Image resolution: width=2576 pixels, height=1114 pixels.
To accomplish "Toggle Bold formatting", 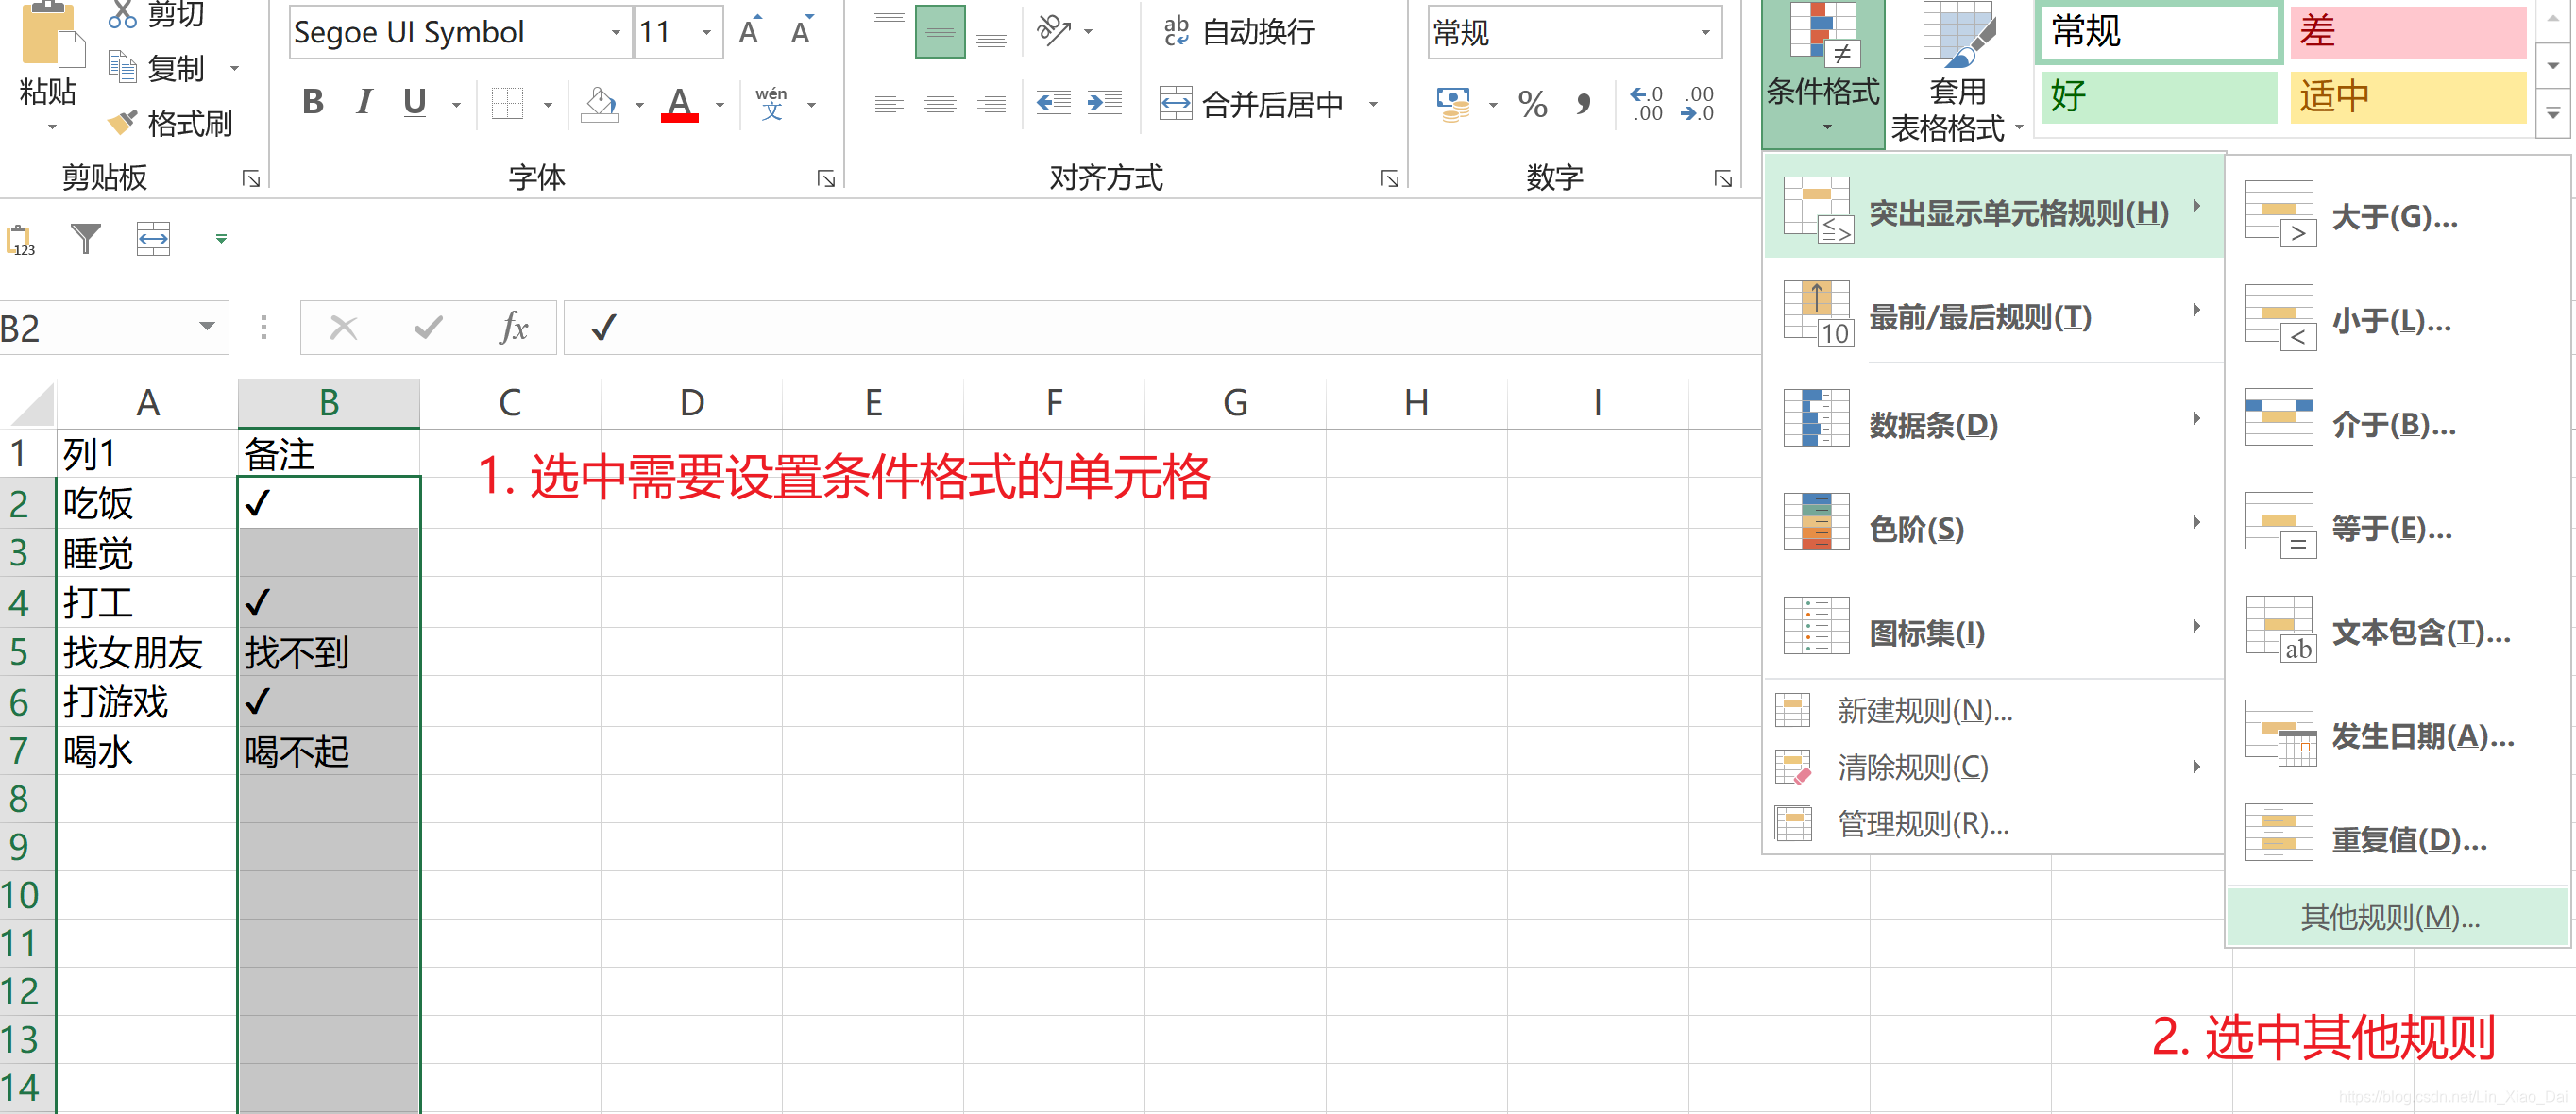I will 313,103.
